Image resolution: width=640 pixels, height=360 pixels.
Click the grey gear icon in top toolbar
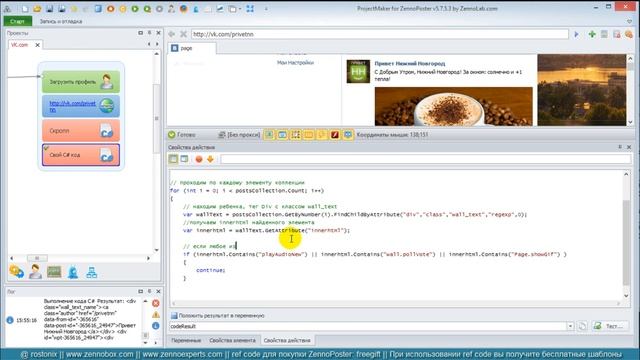click(160, 9)
